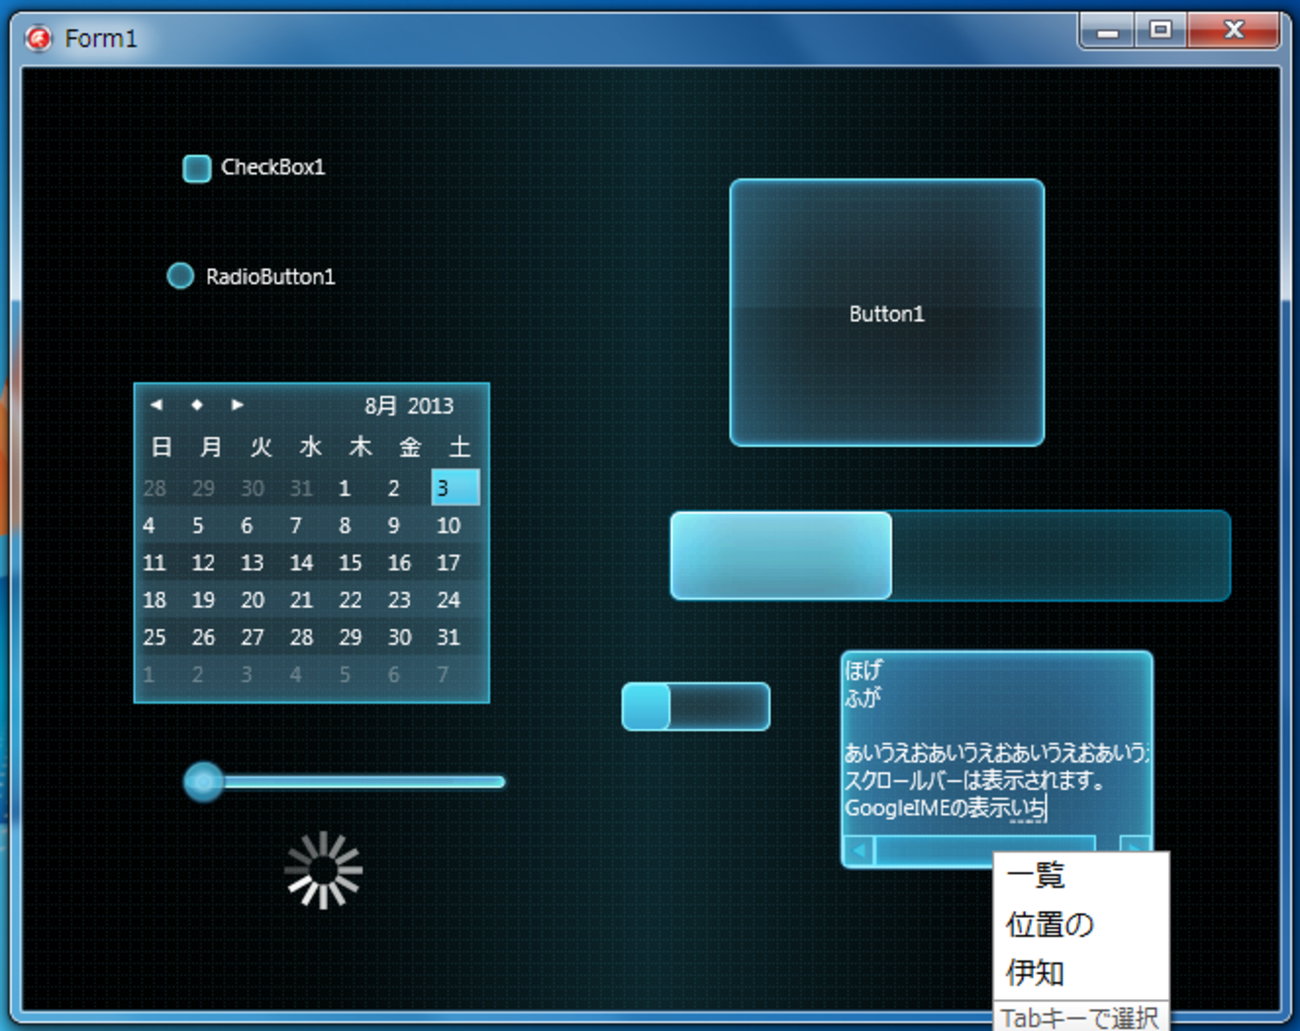Toggle the CheckBox1 checkbox
The width and height of the screenshot is (1300, 1031).
197,168
